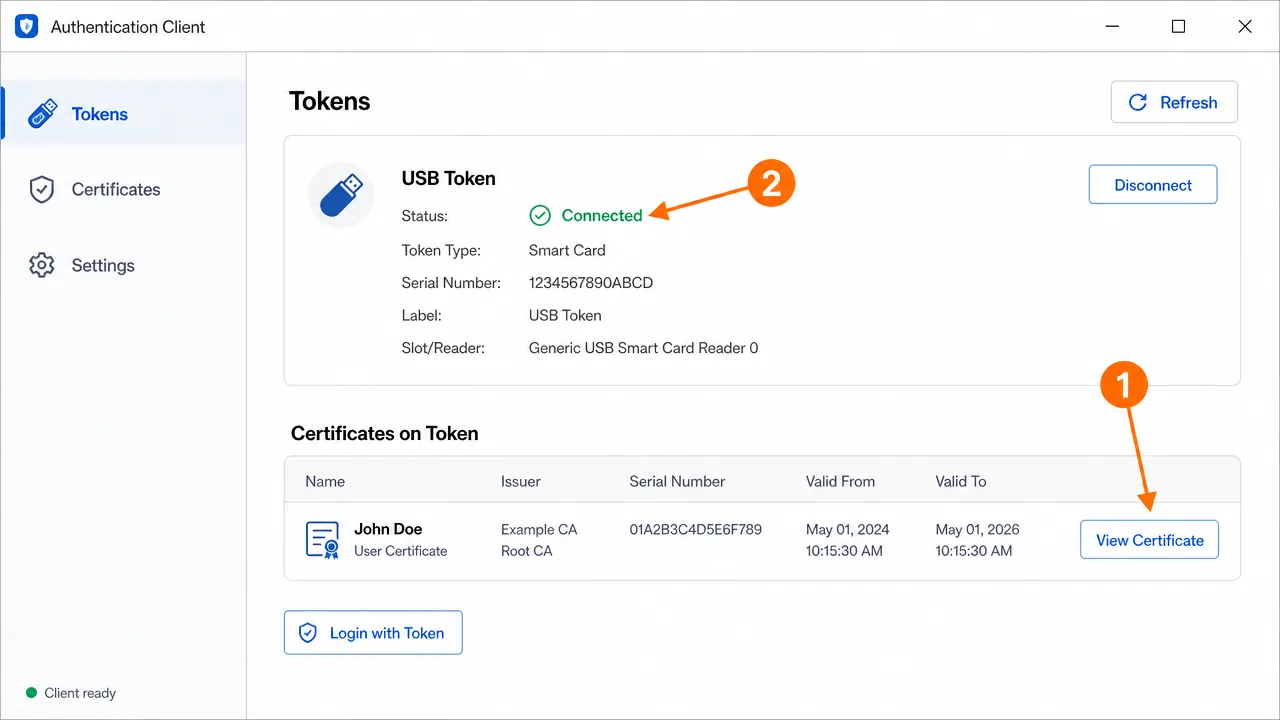View John Doe's certificate

pos(1150,540)
